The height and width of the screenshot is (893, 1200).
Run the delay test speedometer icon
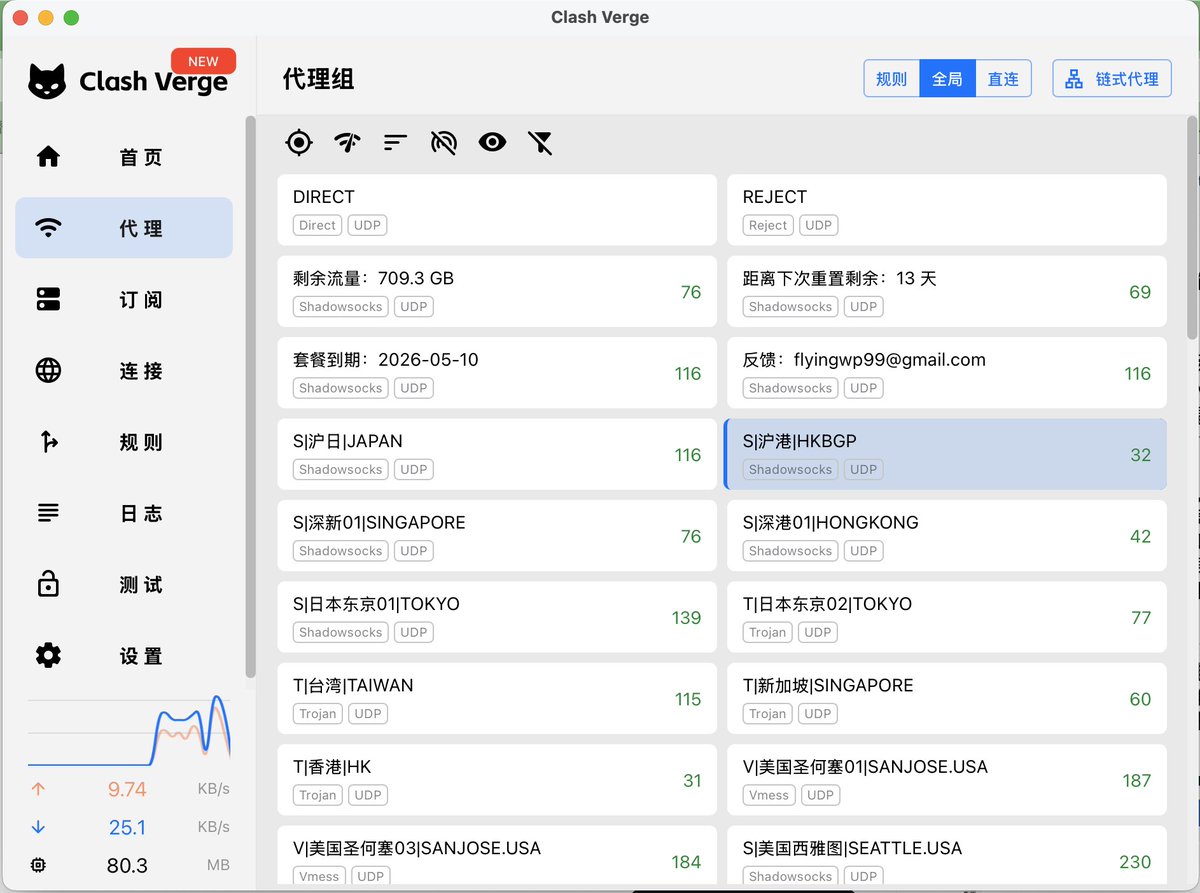(x=347, y=142)
